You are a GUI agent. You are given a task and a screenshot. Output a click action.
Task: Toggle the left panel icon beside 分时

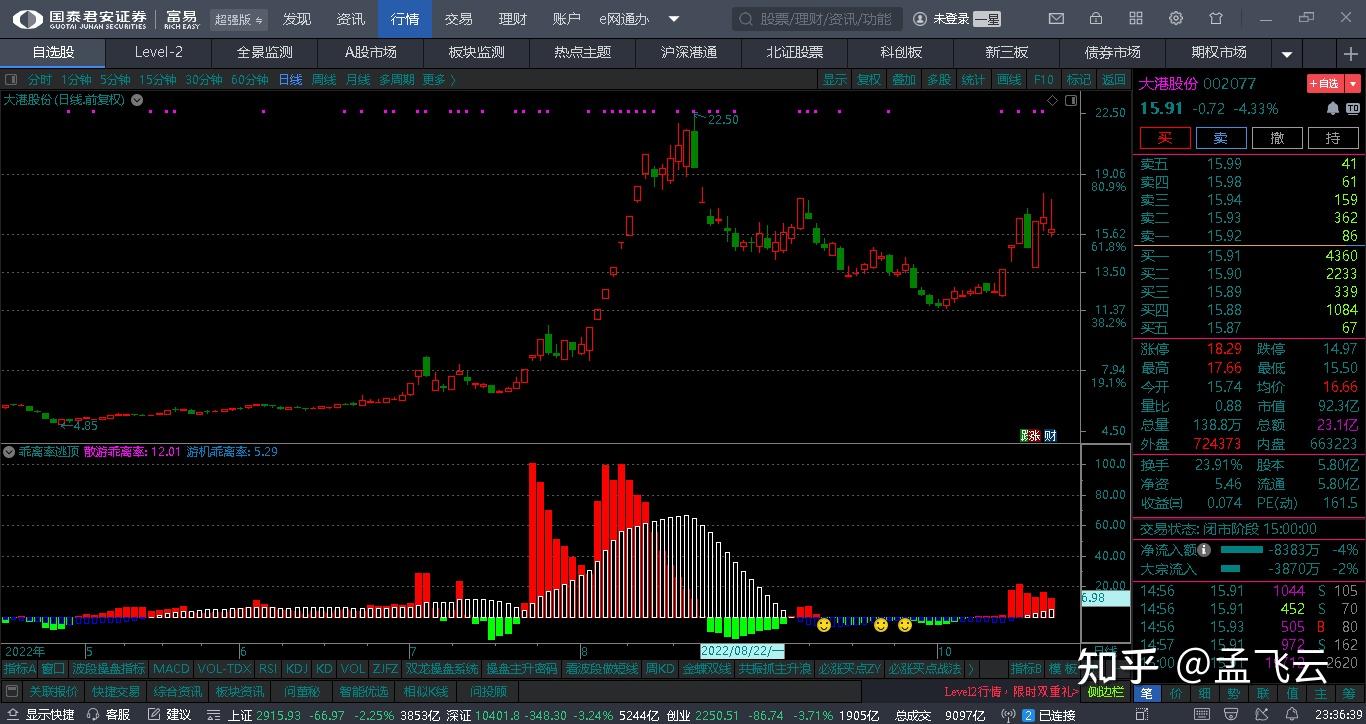[11, 80]
